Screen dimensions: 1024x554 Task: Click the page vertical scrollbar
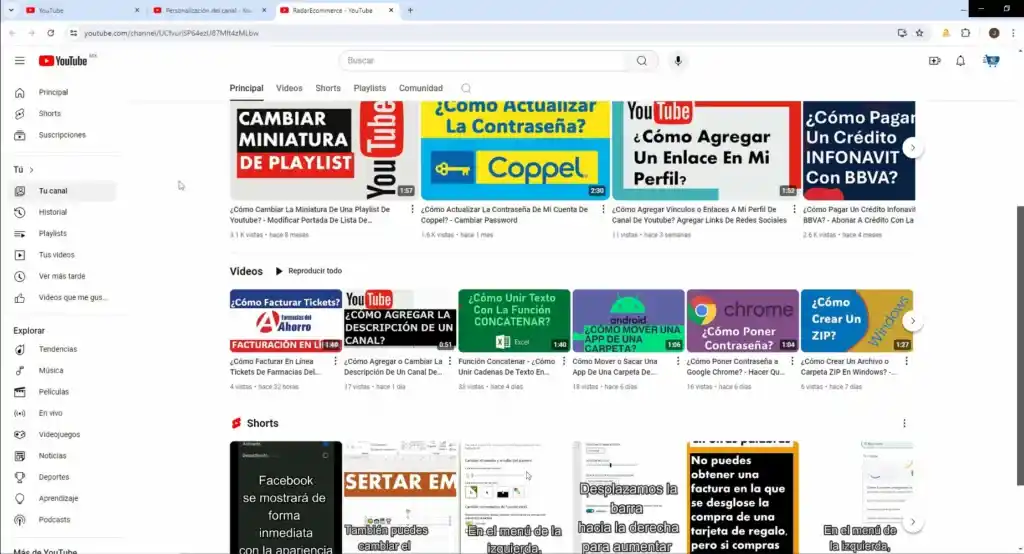tap(1019, 346)
